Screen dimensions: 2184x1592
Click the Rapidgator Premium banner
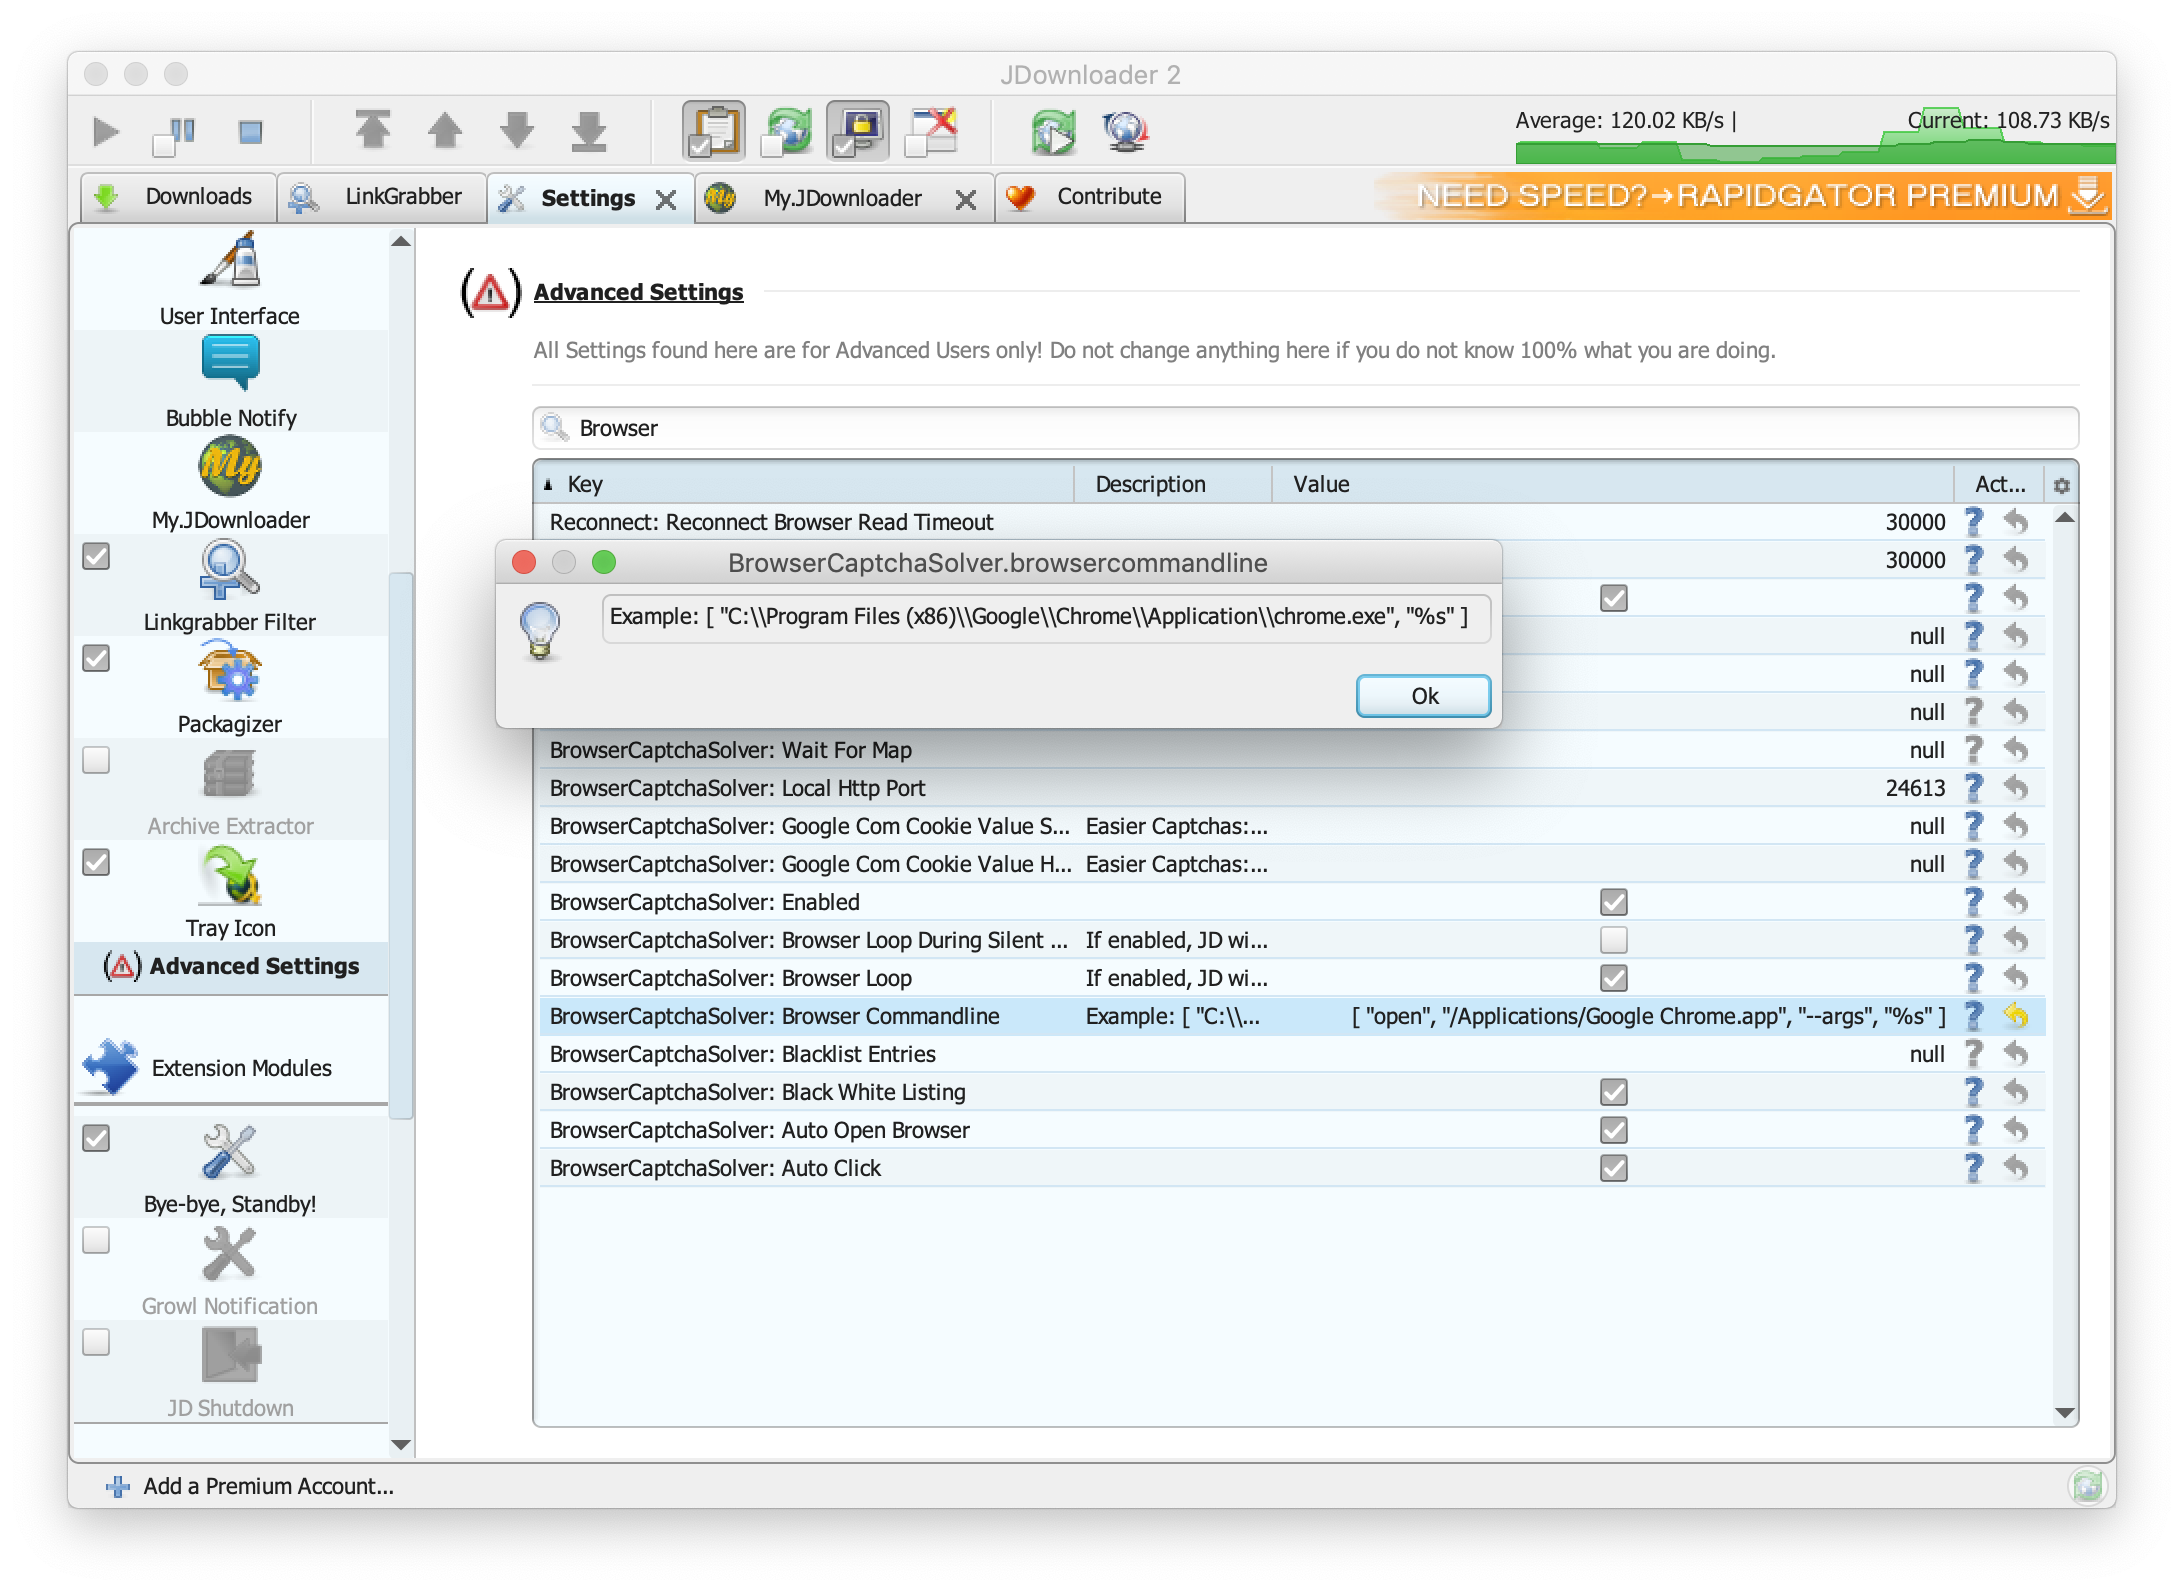click(x=1746, y=196)
